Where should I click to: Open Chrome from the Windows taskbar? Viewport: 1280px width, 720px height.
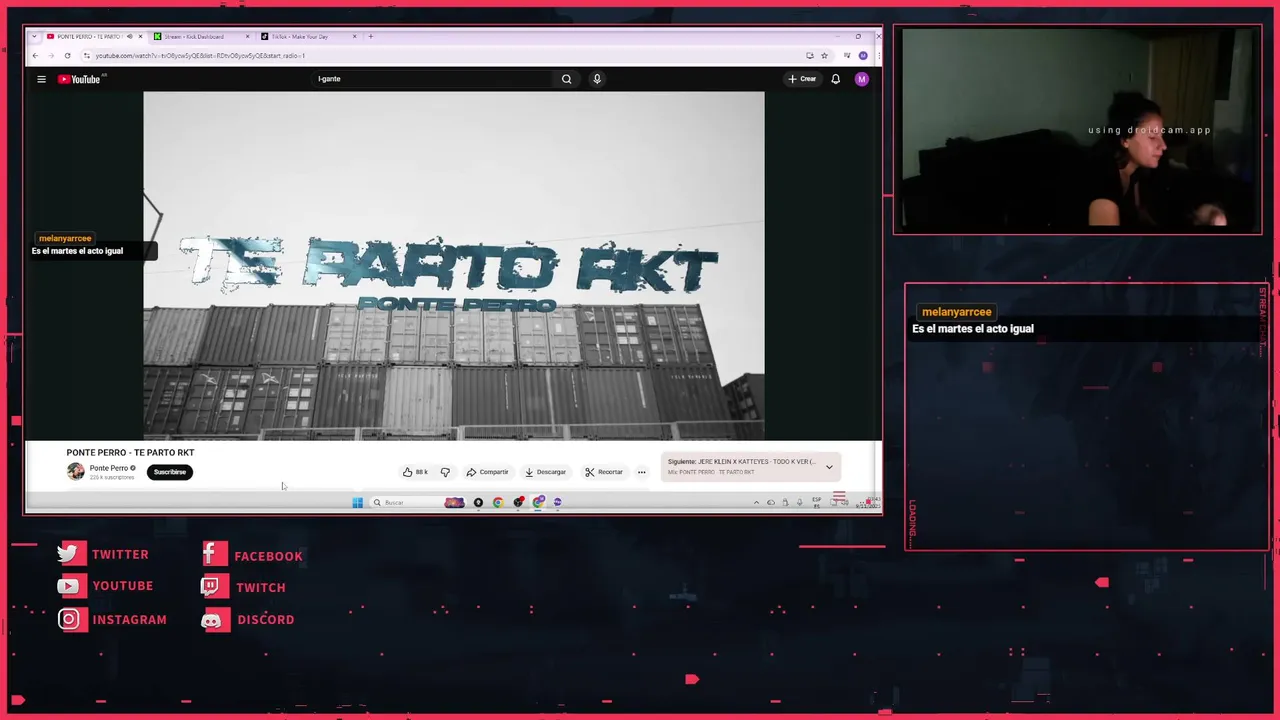point(498,502)
